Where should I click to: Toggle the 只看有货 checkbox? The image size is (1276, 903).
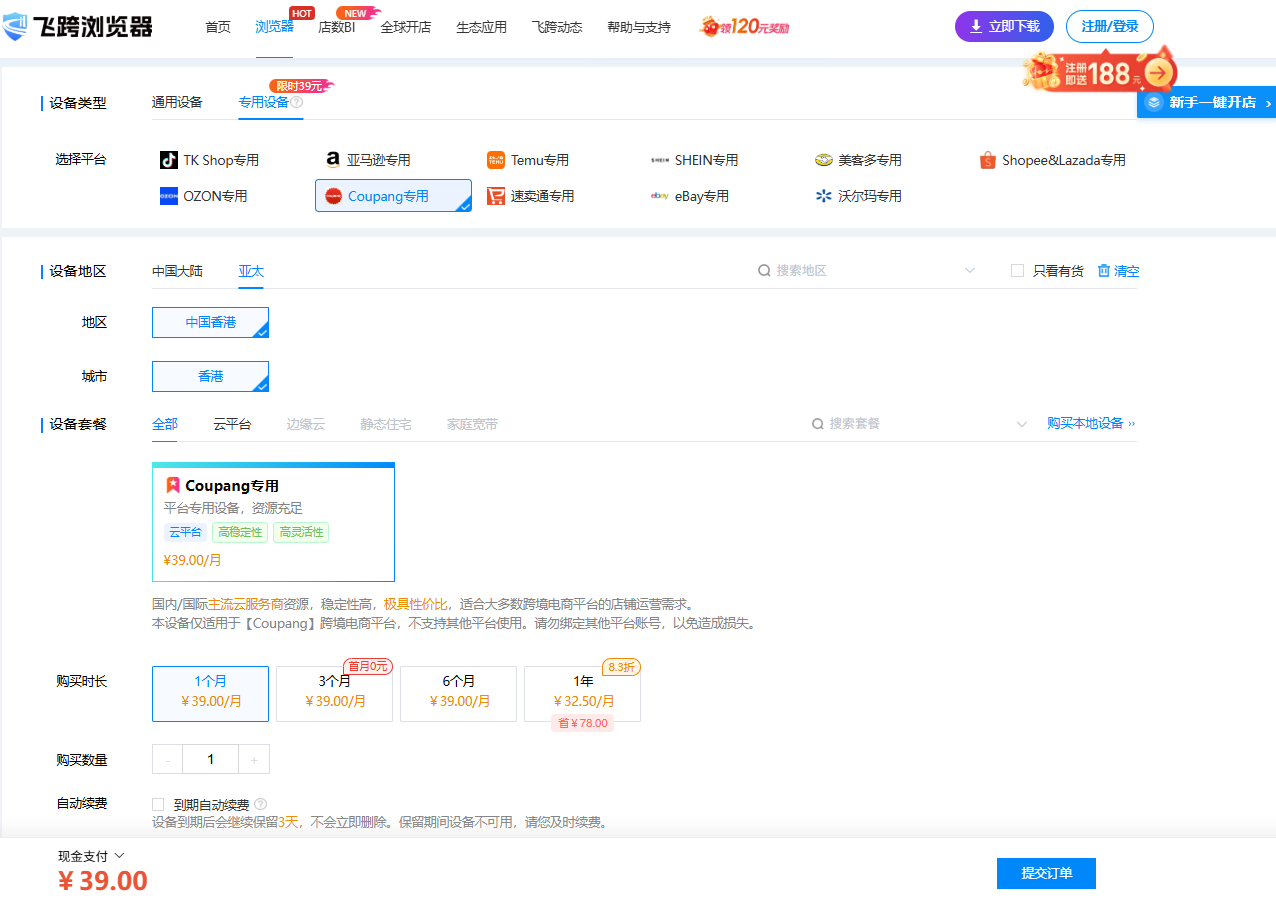click(1017, 271)
